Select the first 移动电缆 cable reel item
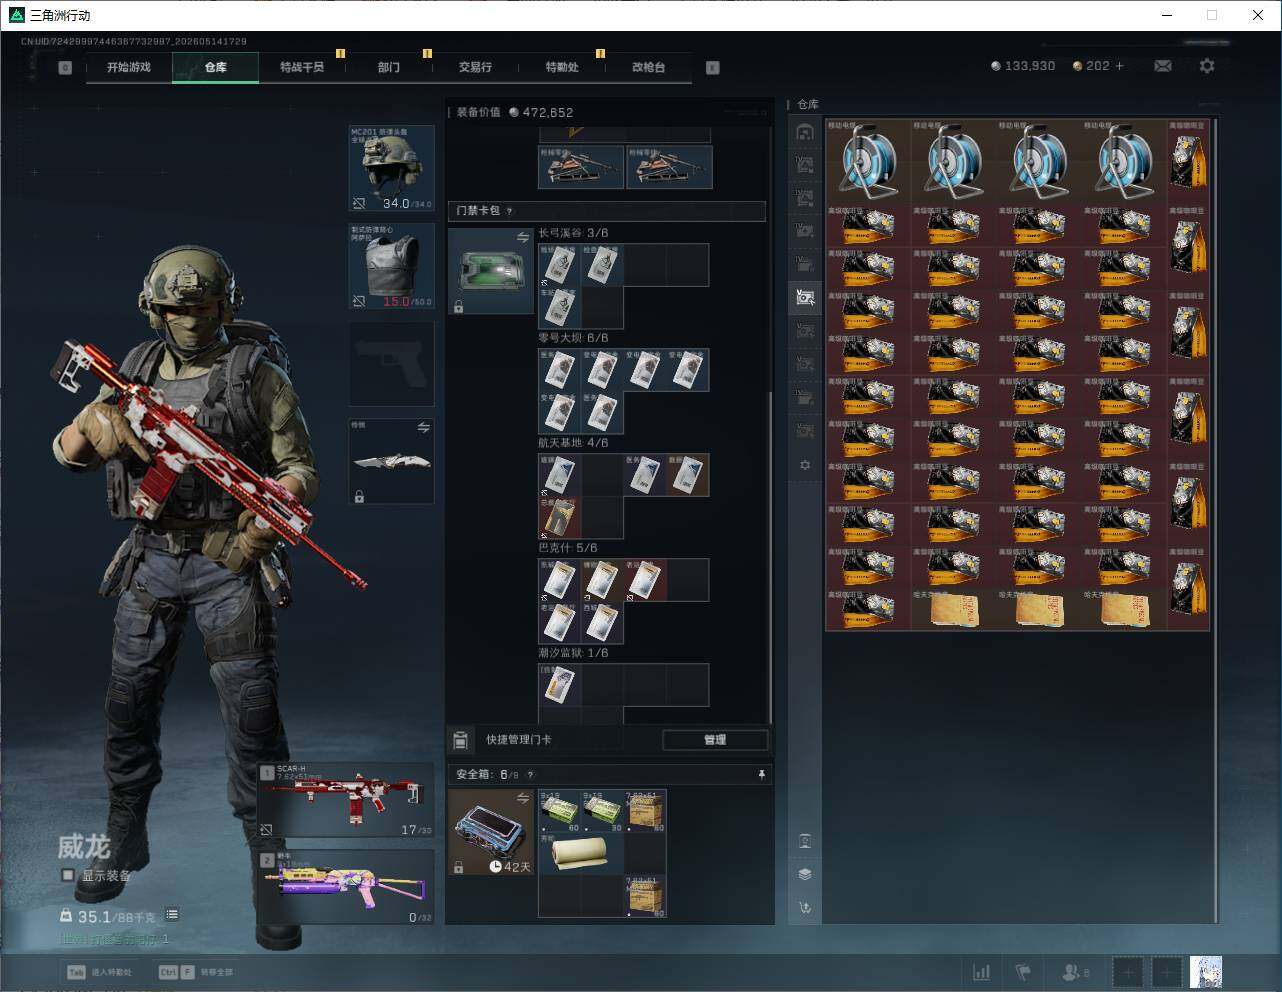This screenshot has height=992, width=1282. tap(868, 161)
